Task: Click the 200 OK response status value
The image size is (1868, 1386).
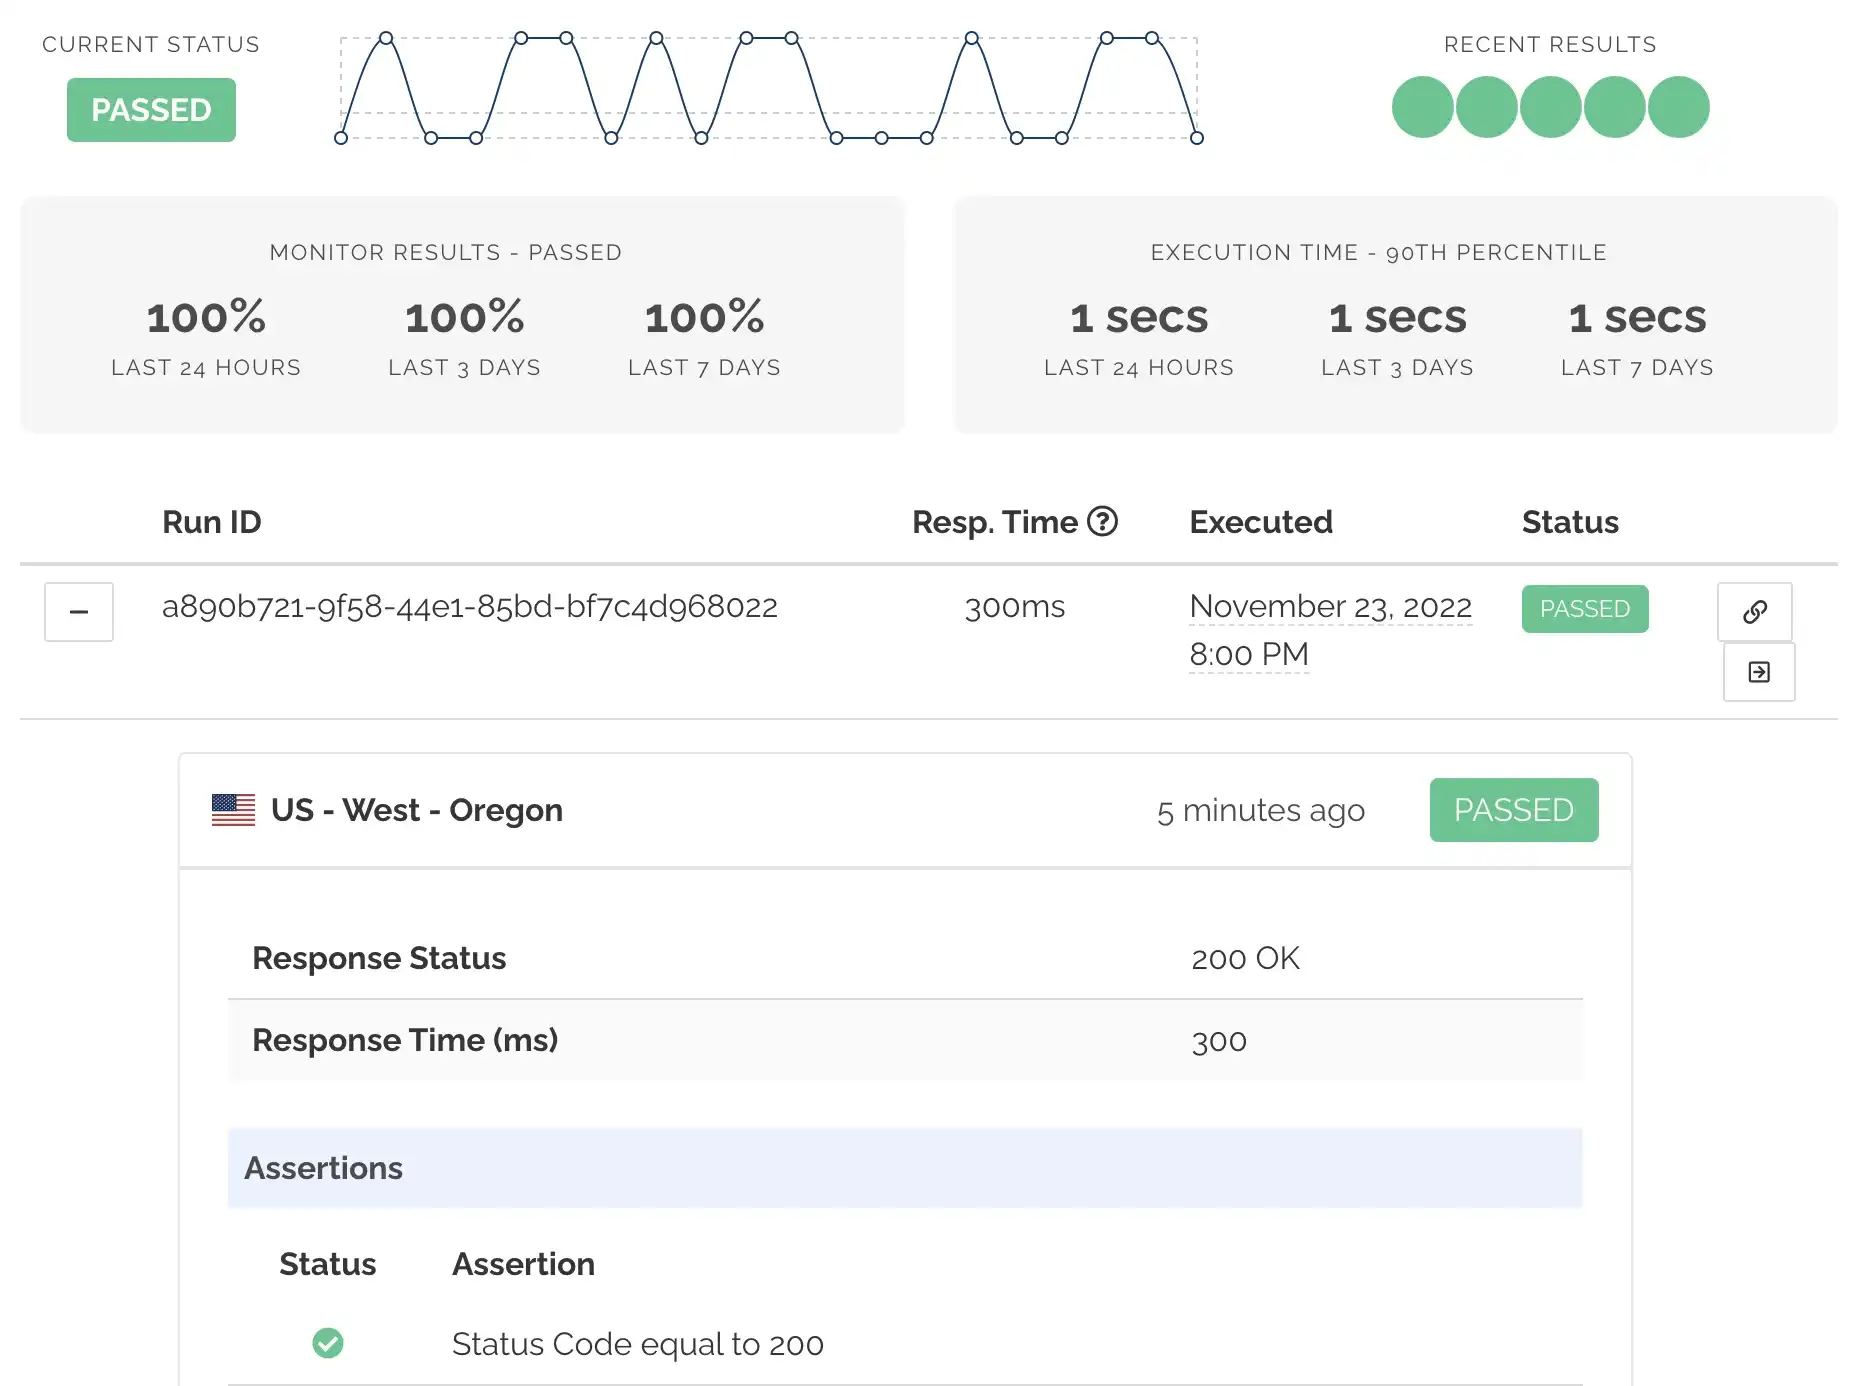Action: pyautogui.click(x=1244, y=957)
